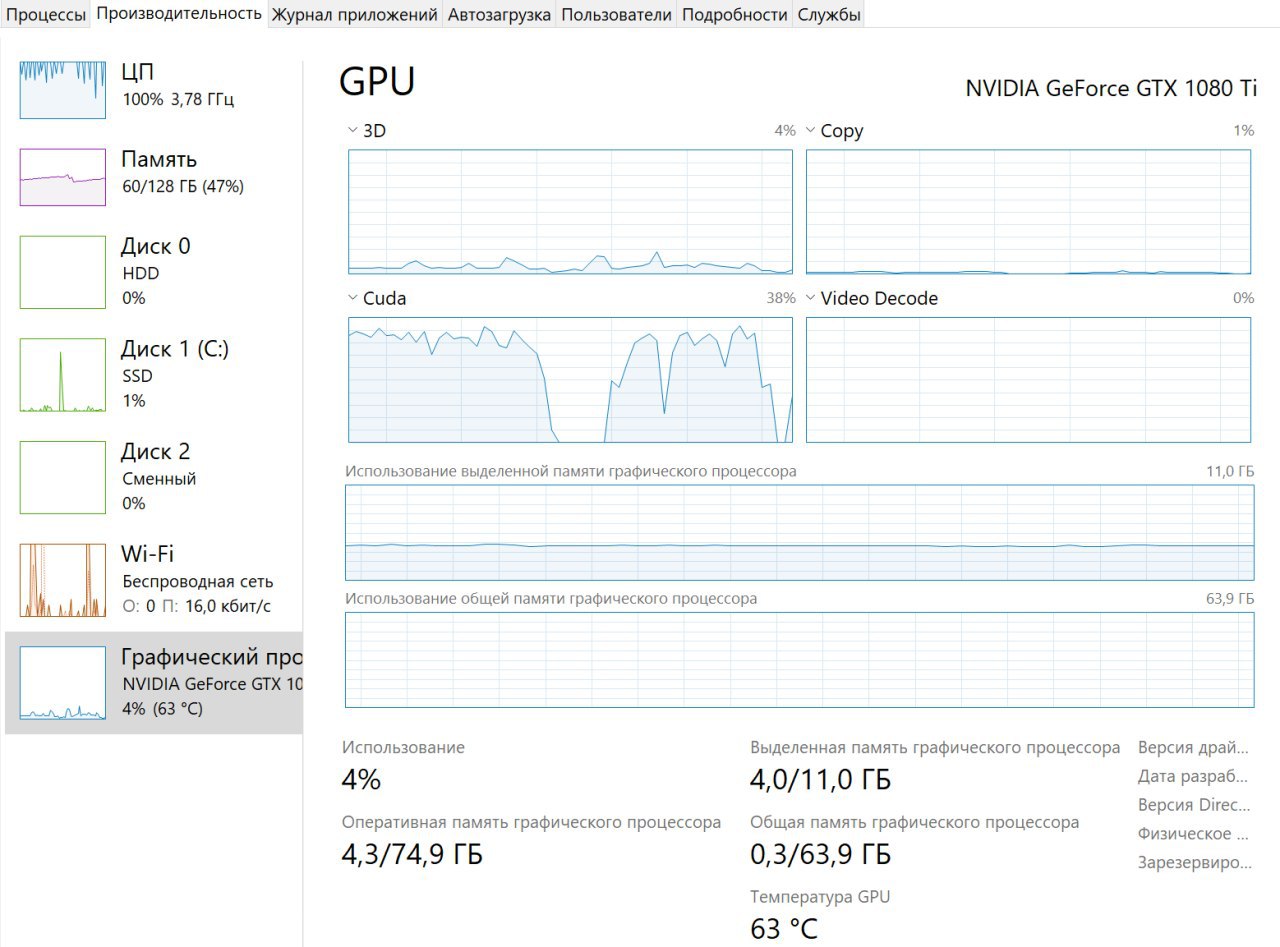The image size is (1280, 947).
Task: Click the GPU heading
Action: [377, 82]
